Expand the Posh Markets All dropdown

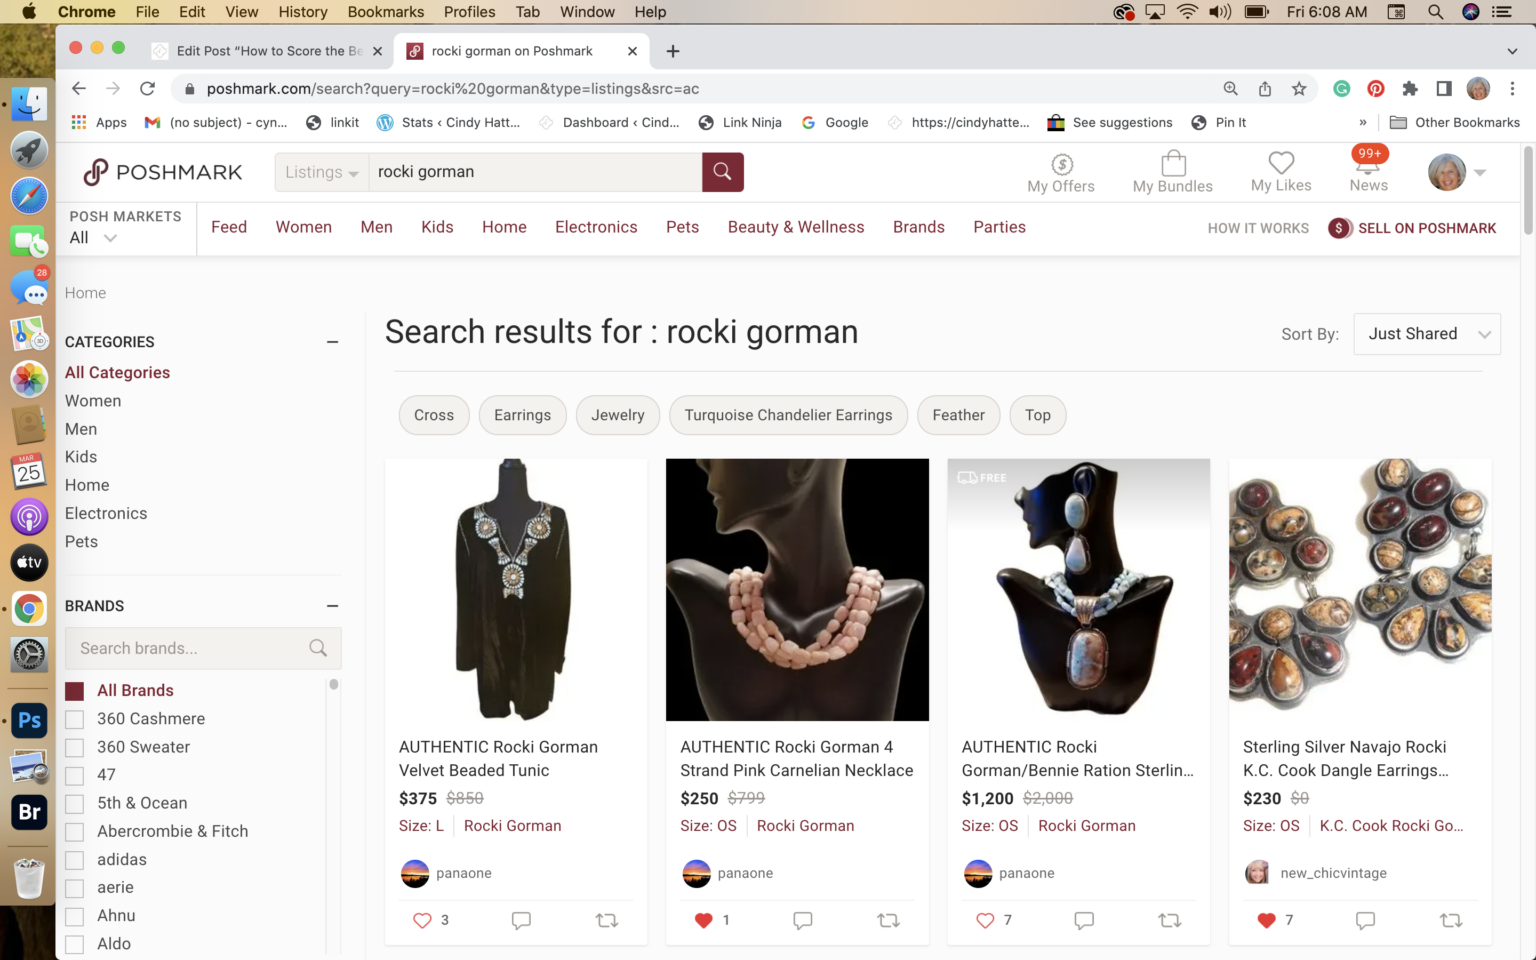(93, 238)
